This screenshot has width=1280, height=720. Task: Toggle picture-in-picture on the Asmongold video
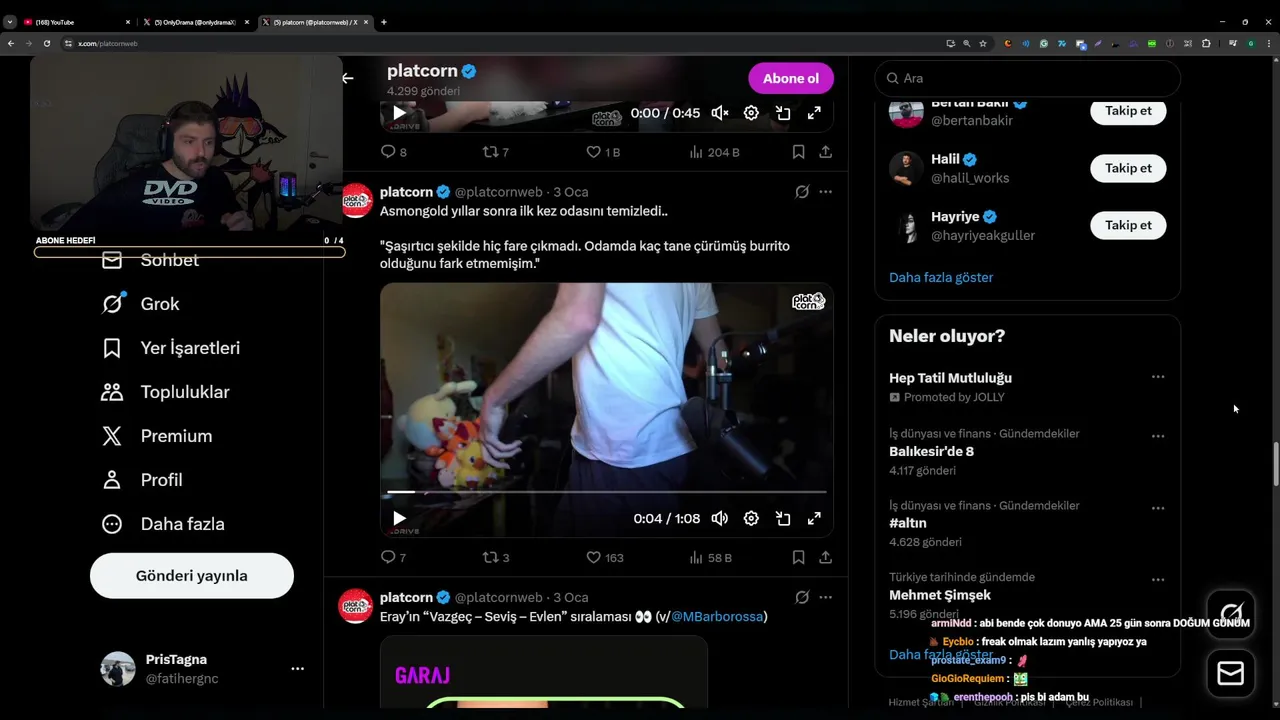pos(783,518)
